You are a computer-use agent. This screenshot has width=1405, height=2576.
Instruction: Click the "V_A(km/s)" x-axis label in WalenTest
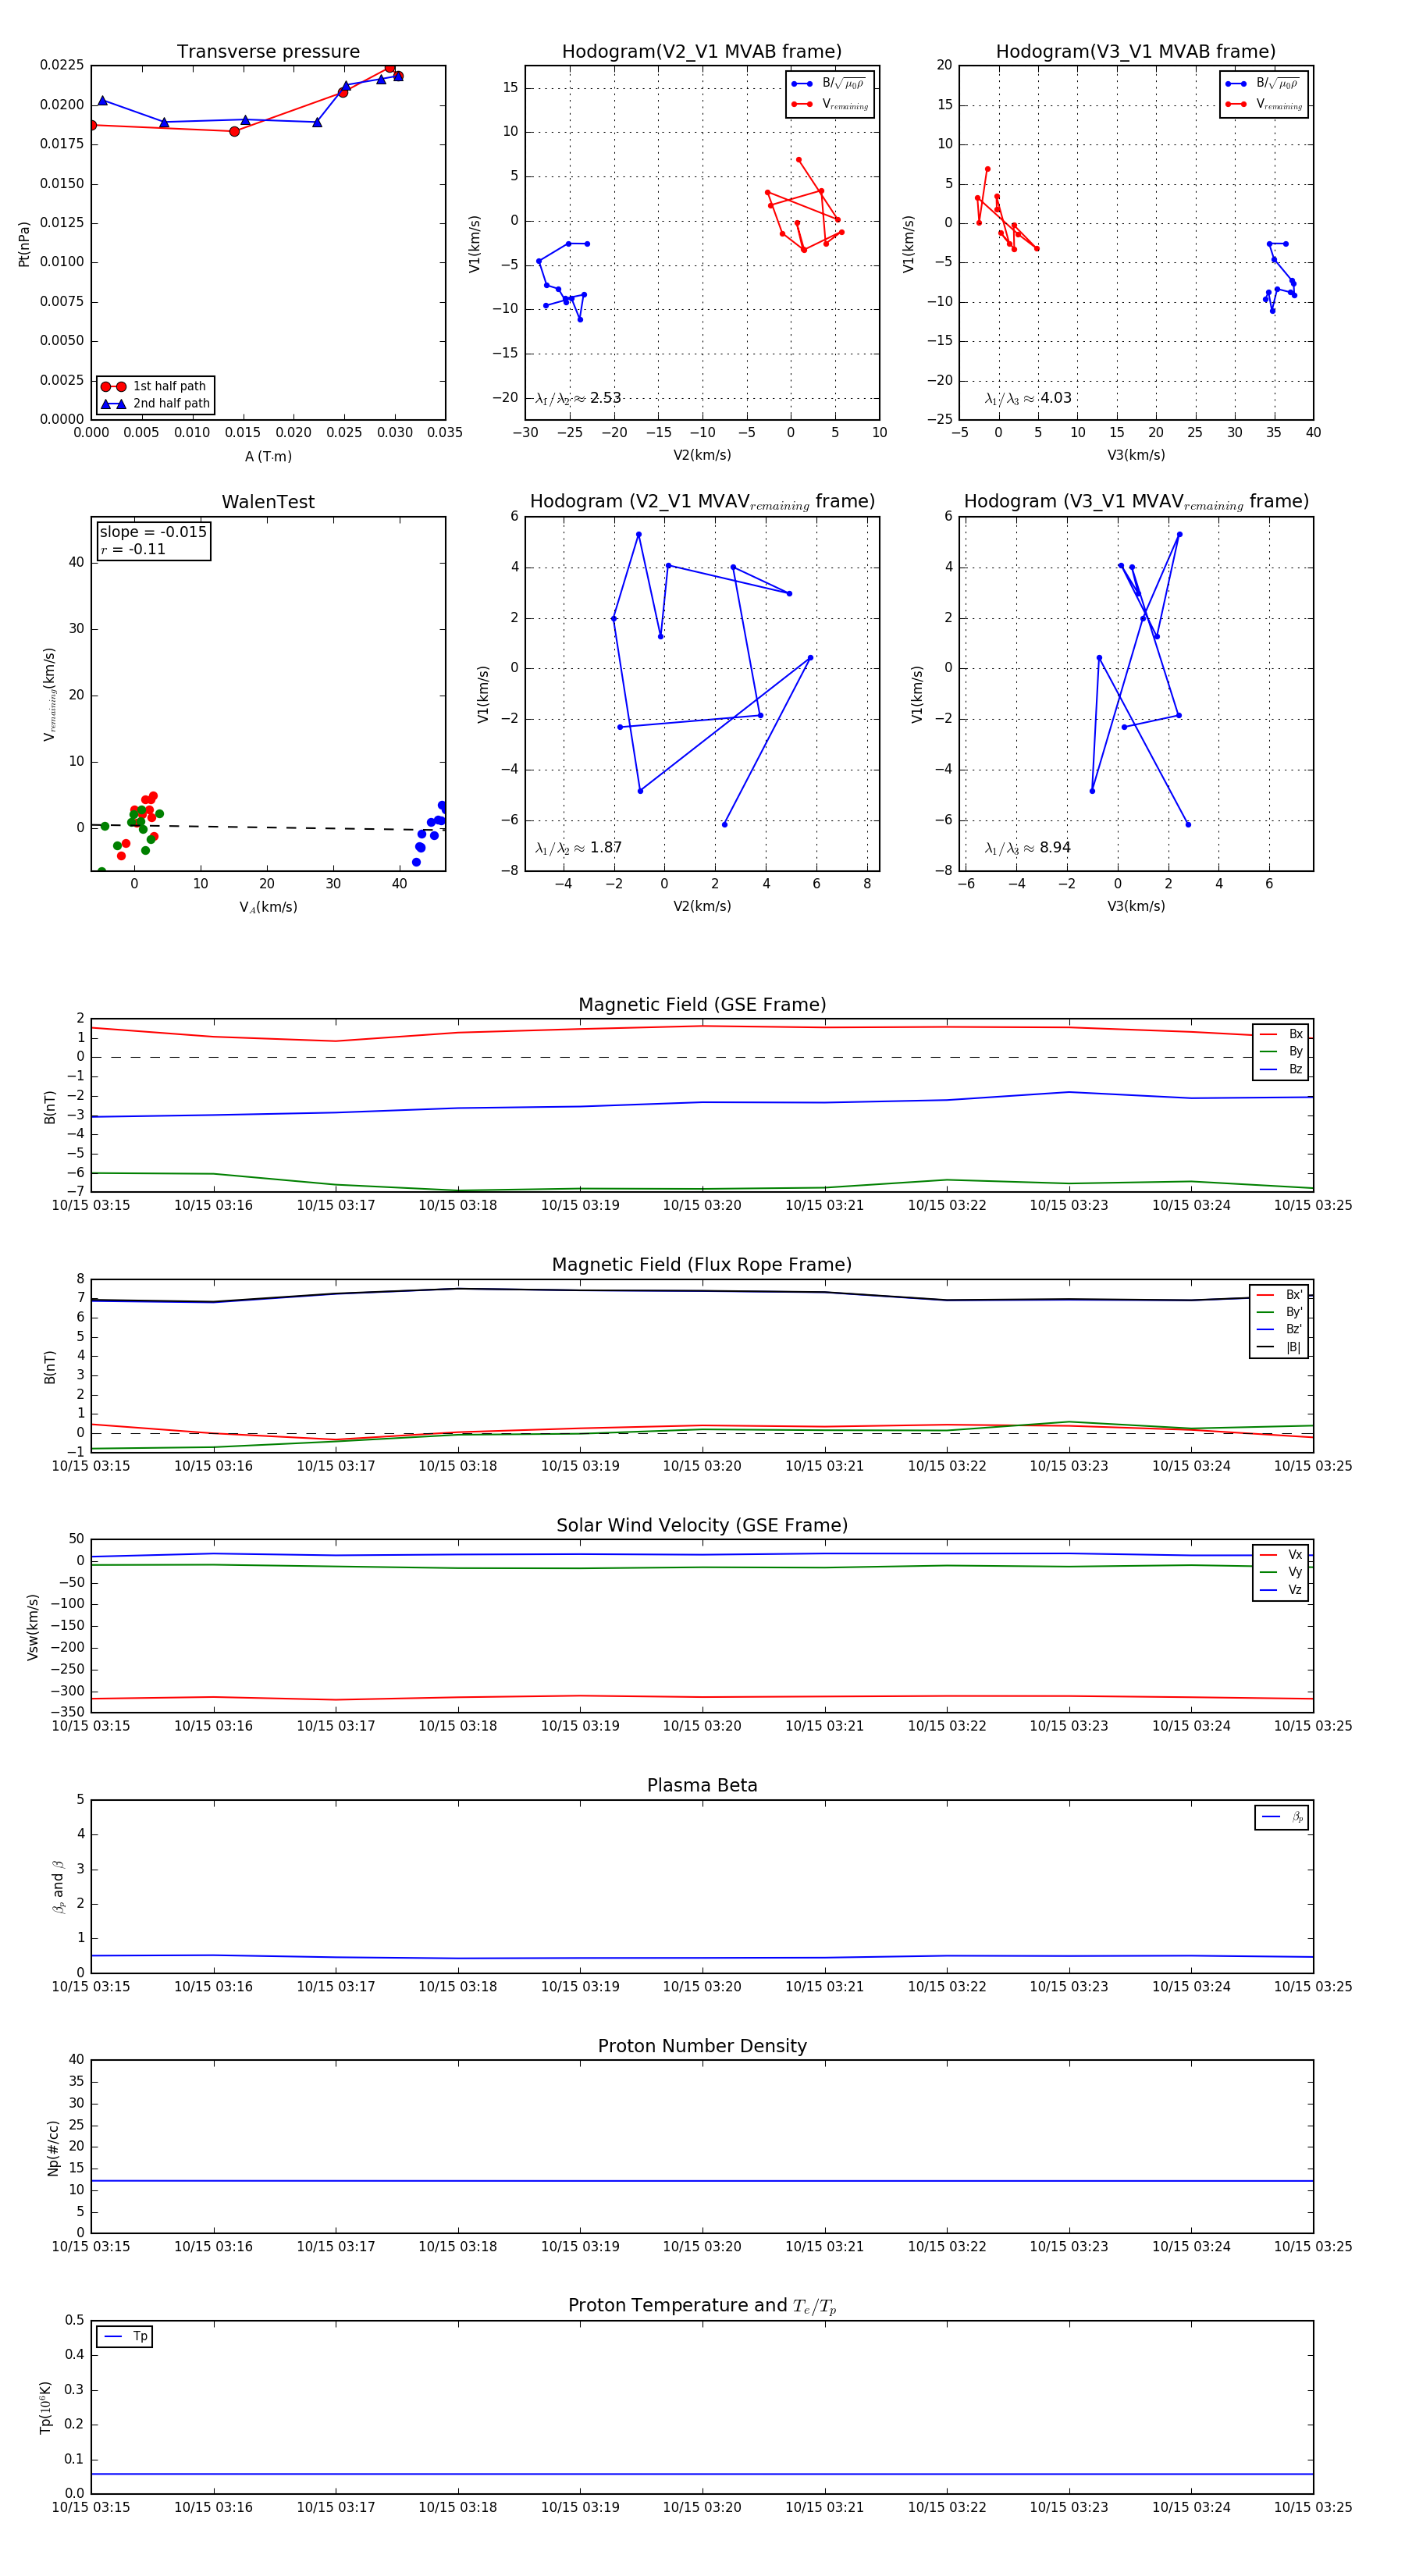pyautogui.click(x=268, y=907)
